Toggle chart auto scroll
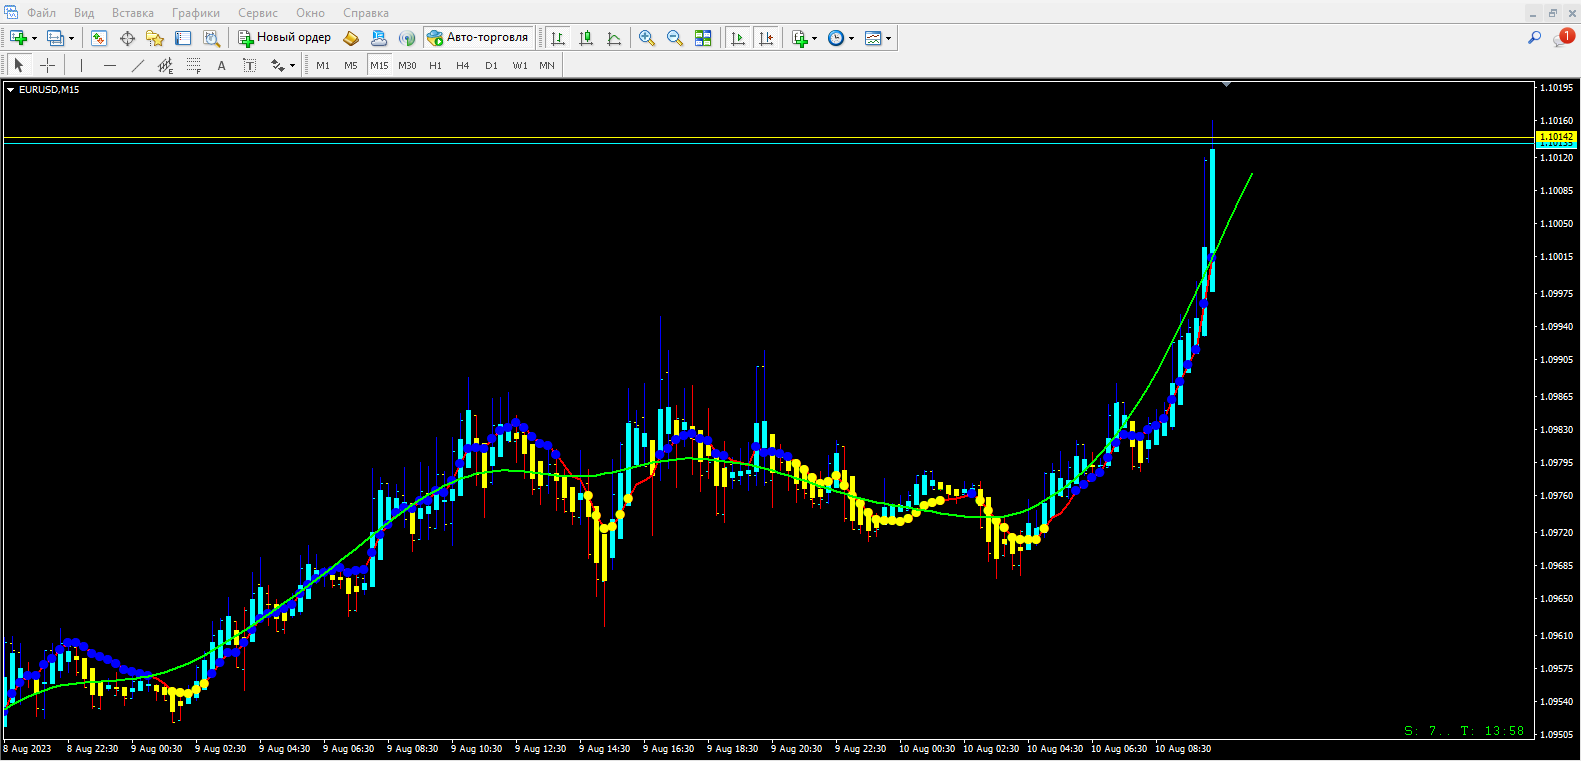The width and height of the screenshot is (1581, 762). coord(738,38)
